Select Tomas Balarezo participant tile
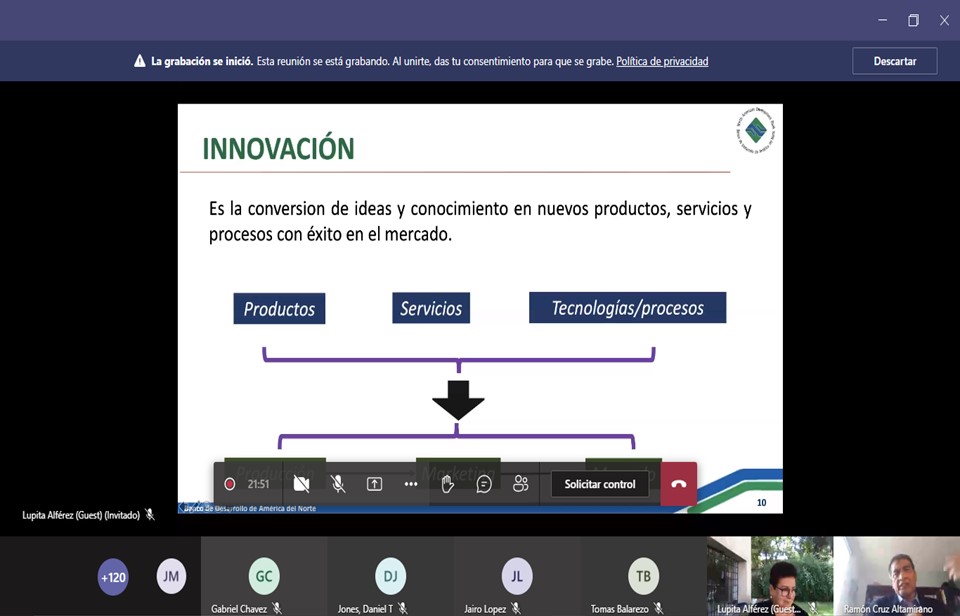The height and width of the screenshot is (616, 960). 643,576
